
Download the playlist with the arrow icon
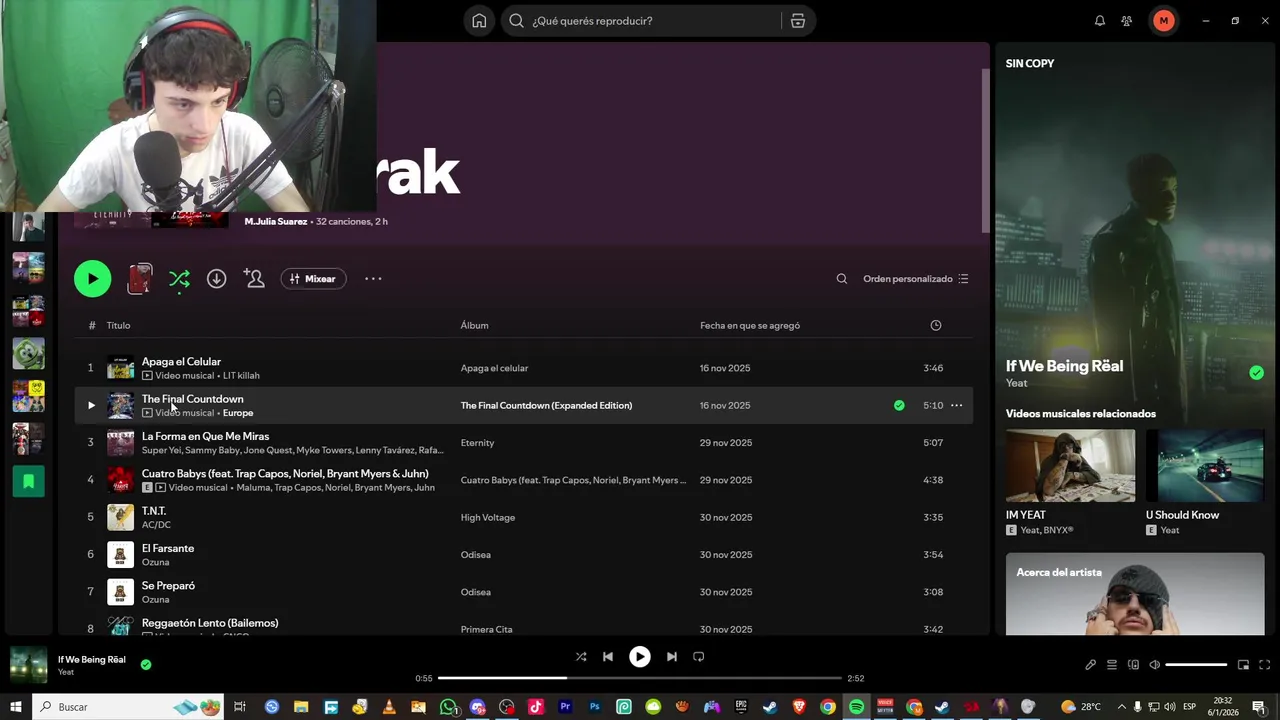(x=217, y=279)
